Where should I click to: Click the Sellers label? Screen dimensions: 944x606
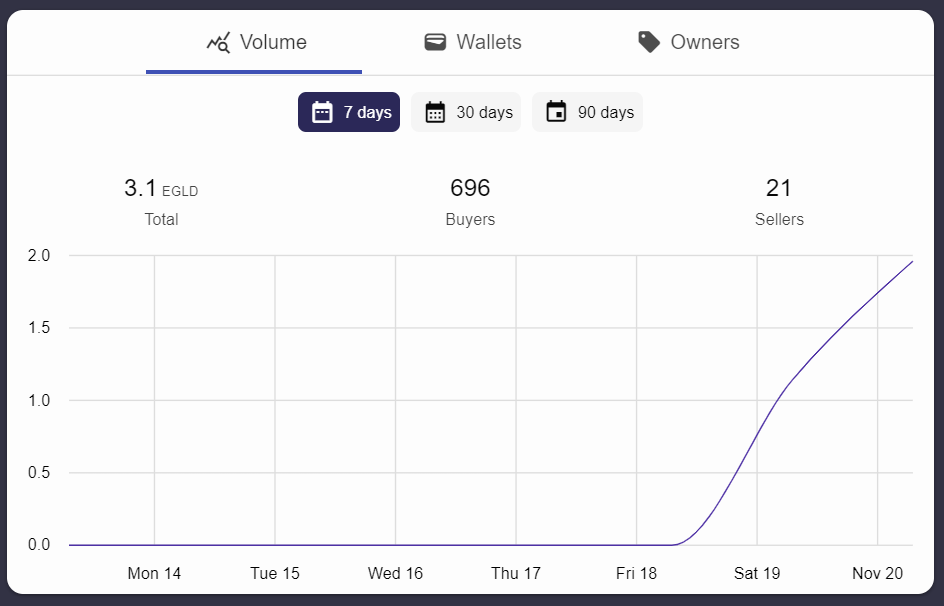779,219
